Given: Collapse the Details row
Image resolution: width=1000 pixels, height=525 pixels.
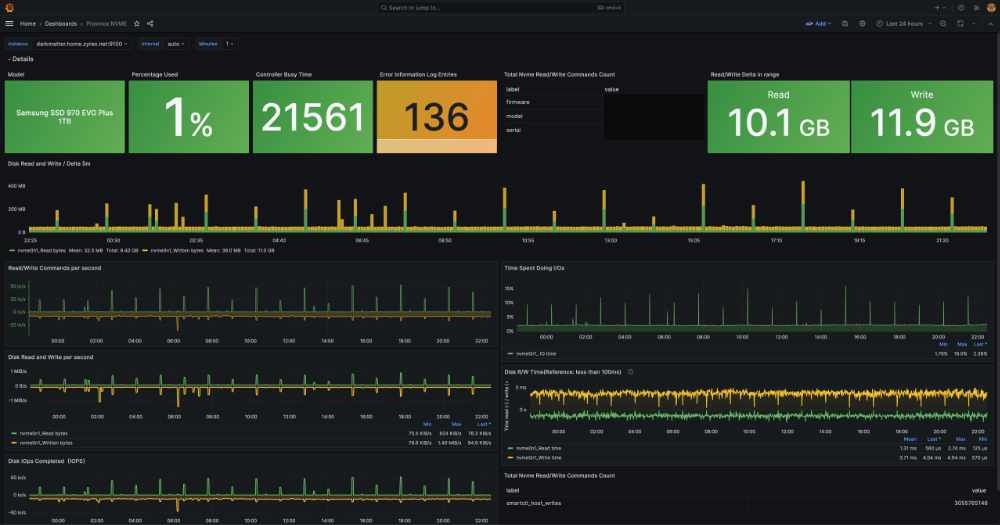Looking at the screenshot, I should click(x=21, y=59).
